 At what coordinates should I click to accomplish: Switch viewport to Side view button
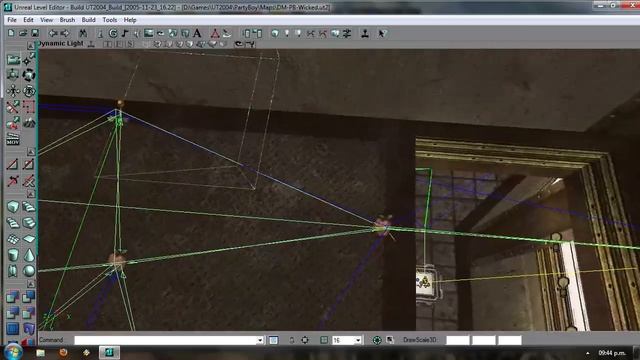[x=130, y=44]
